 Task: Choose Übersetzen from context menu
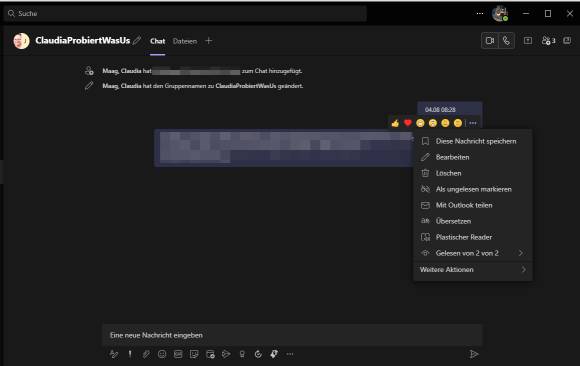tap(473, 221)
